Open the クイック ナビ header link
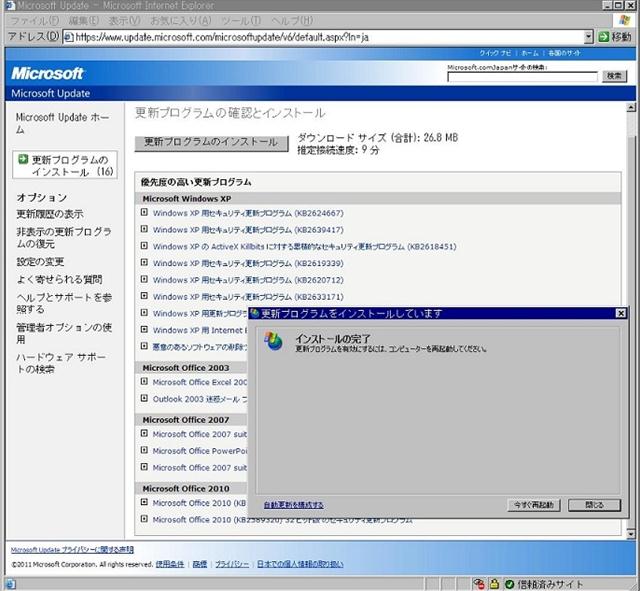This screenshot has width=640, height=591. 495,53
